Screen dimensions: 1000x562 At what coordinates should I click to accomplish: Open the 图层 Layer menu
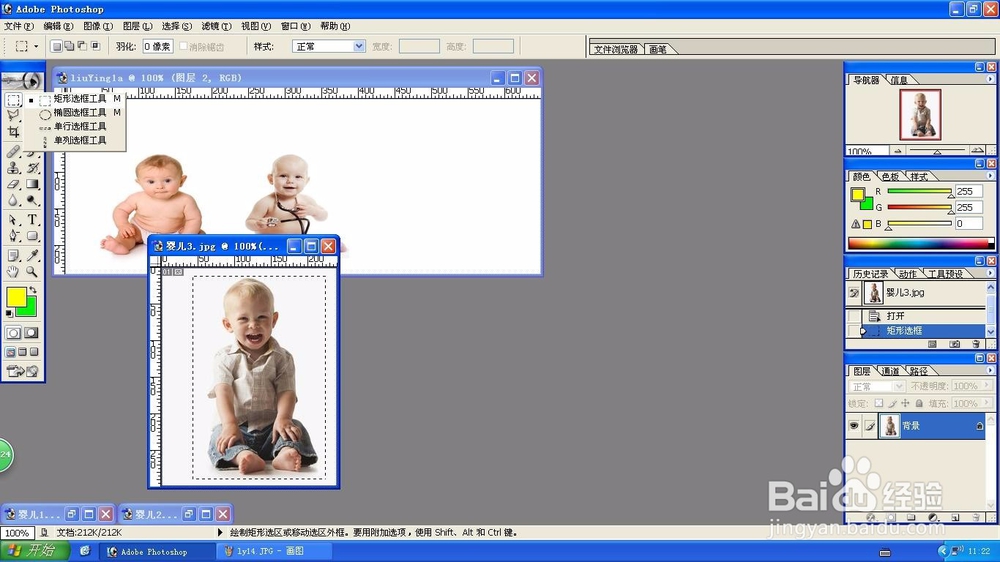coord(137,26)
